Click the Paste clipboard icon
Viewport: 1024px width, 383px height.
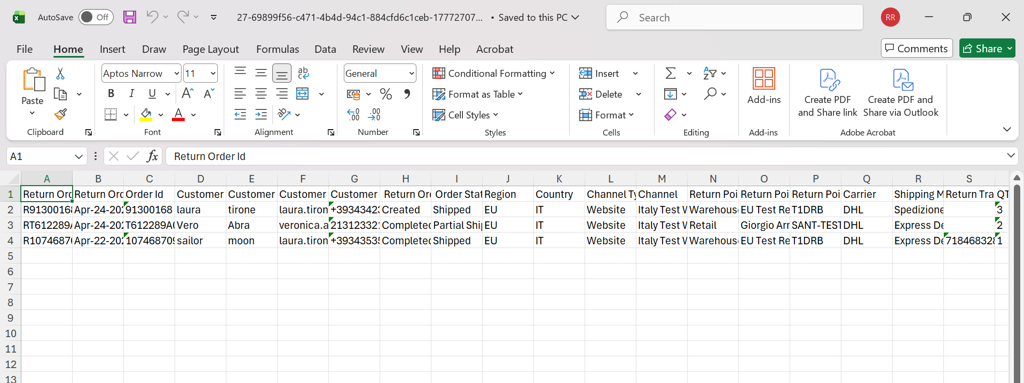(32, 80)
